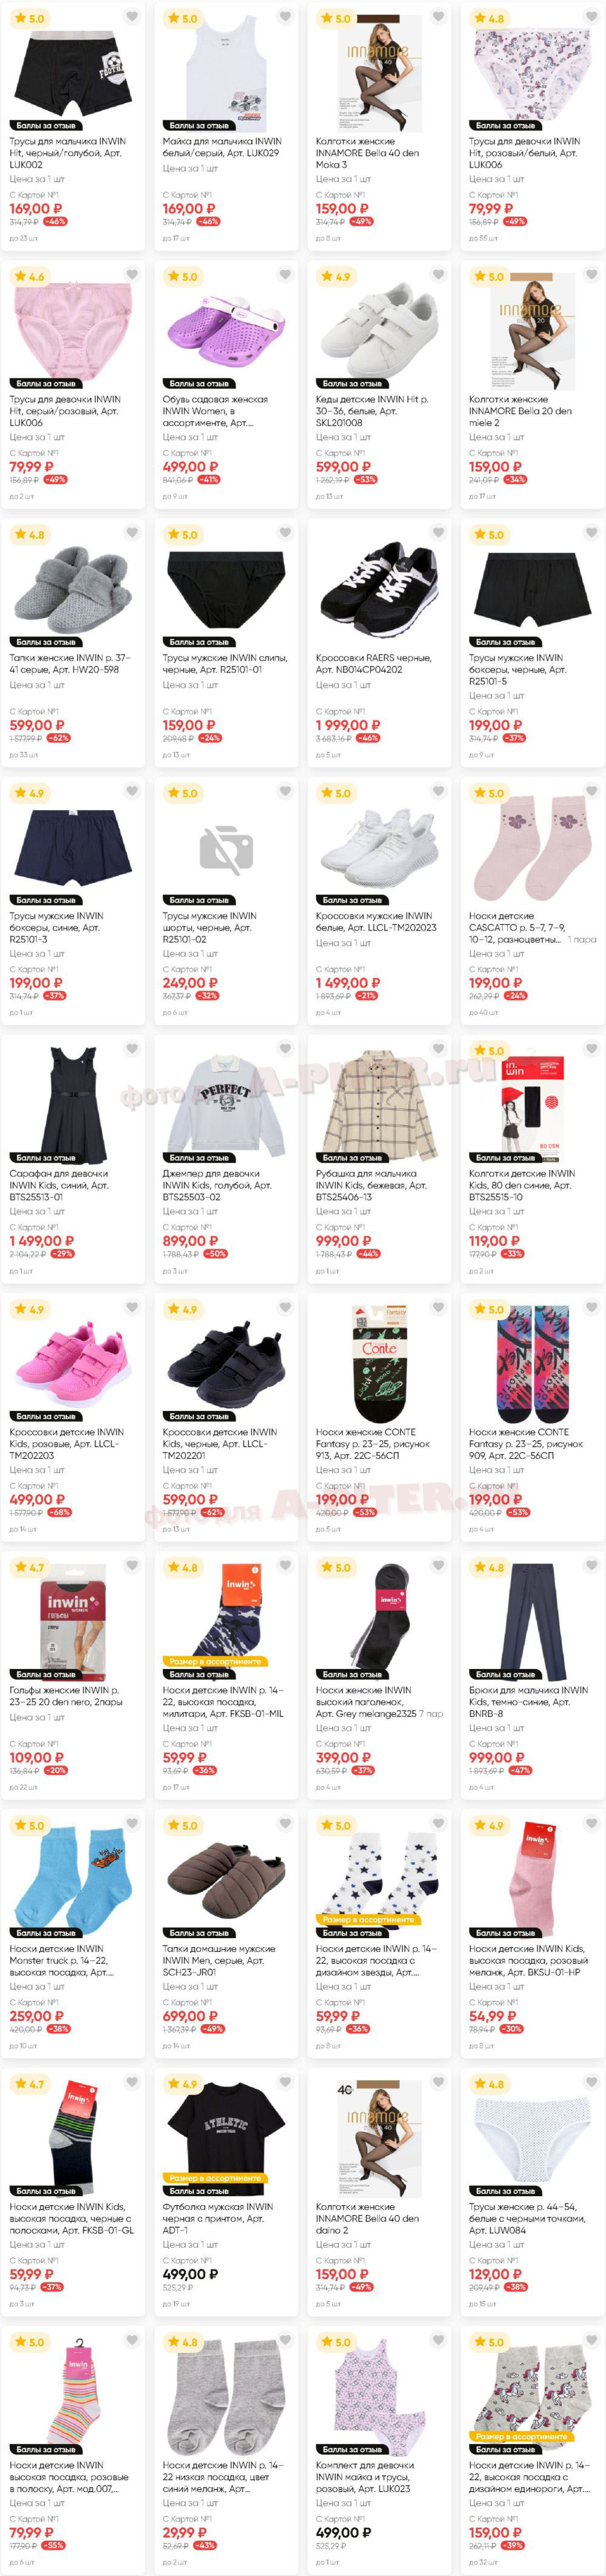Favorite the gray INWIN women's slippers
This screenshot has height=2576, width=606.
tap(132, 533)
